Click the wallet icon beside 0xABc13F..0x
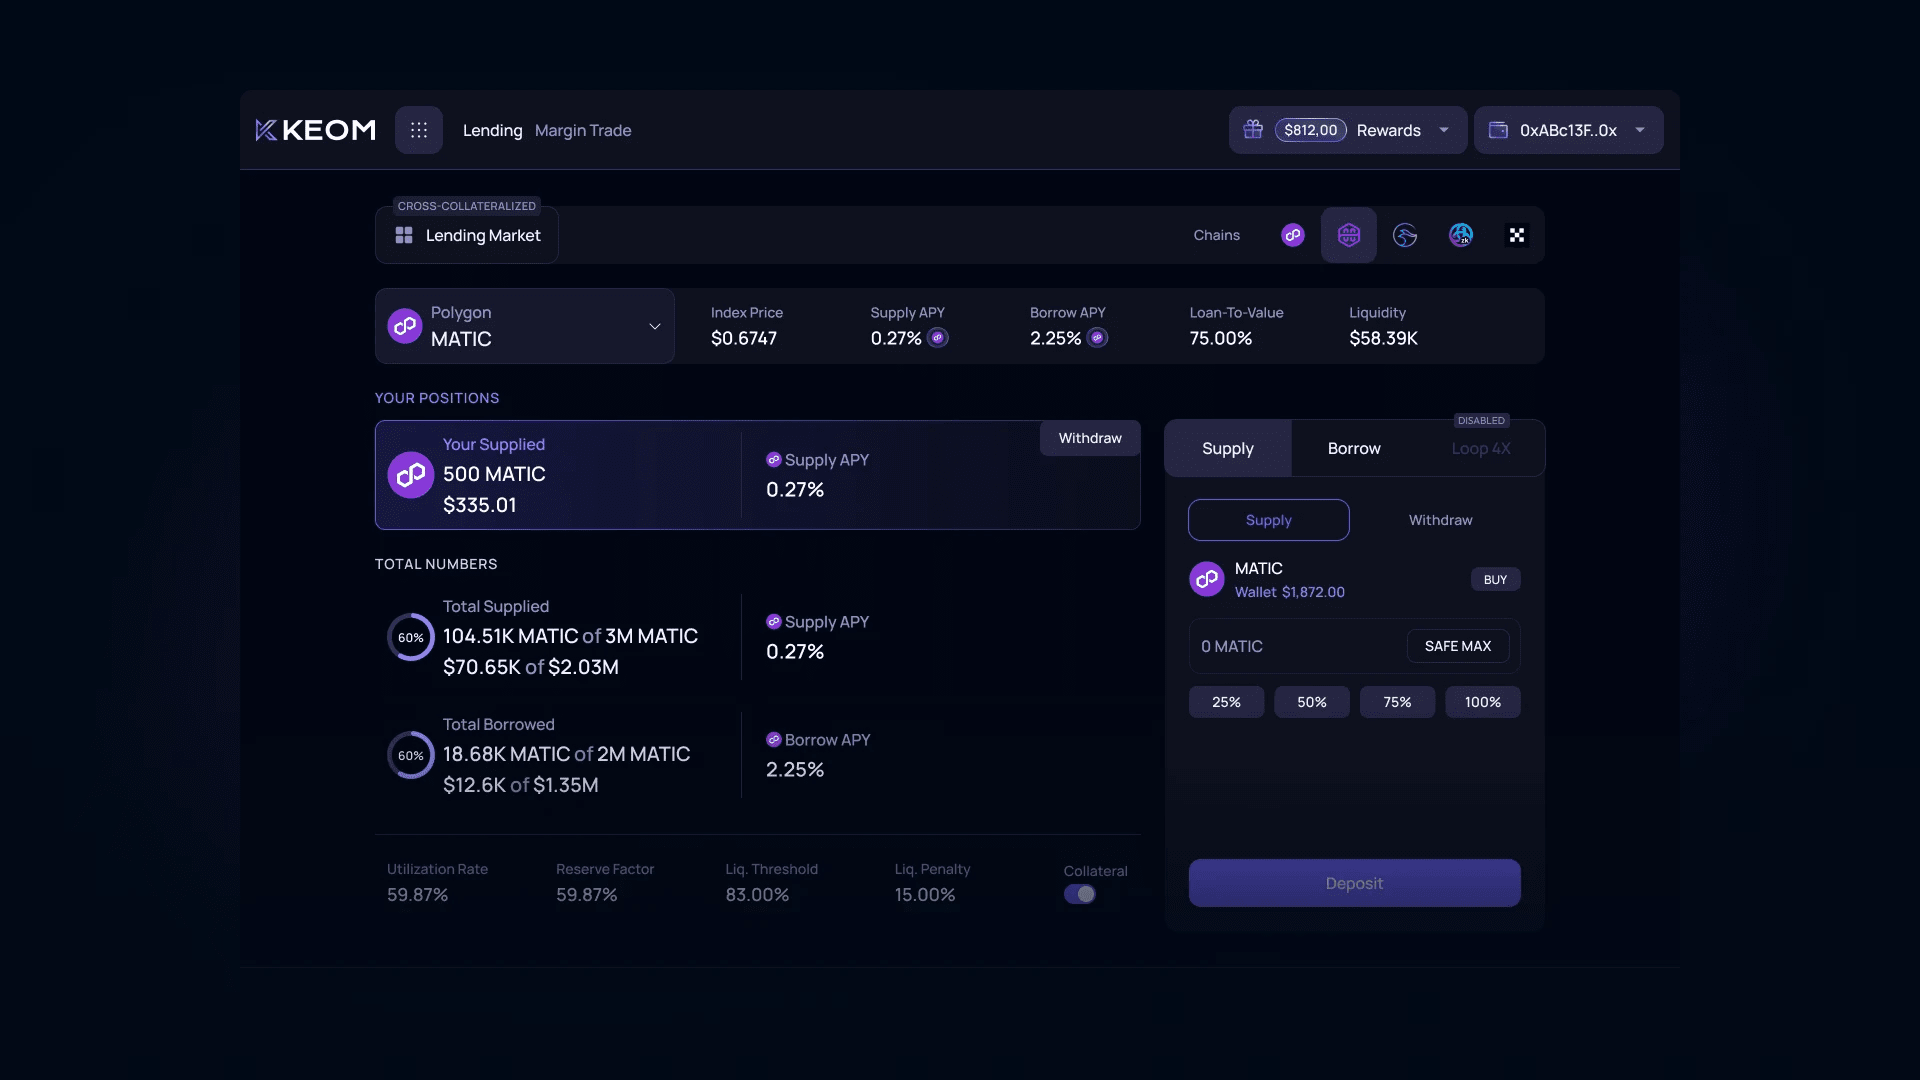 [x=1498, y=130]
